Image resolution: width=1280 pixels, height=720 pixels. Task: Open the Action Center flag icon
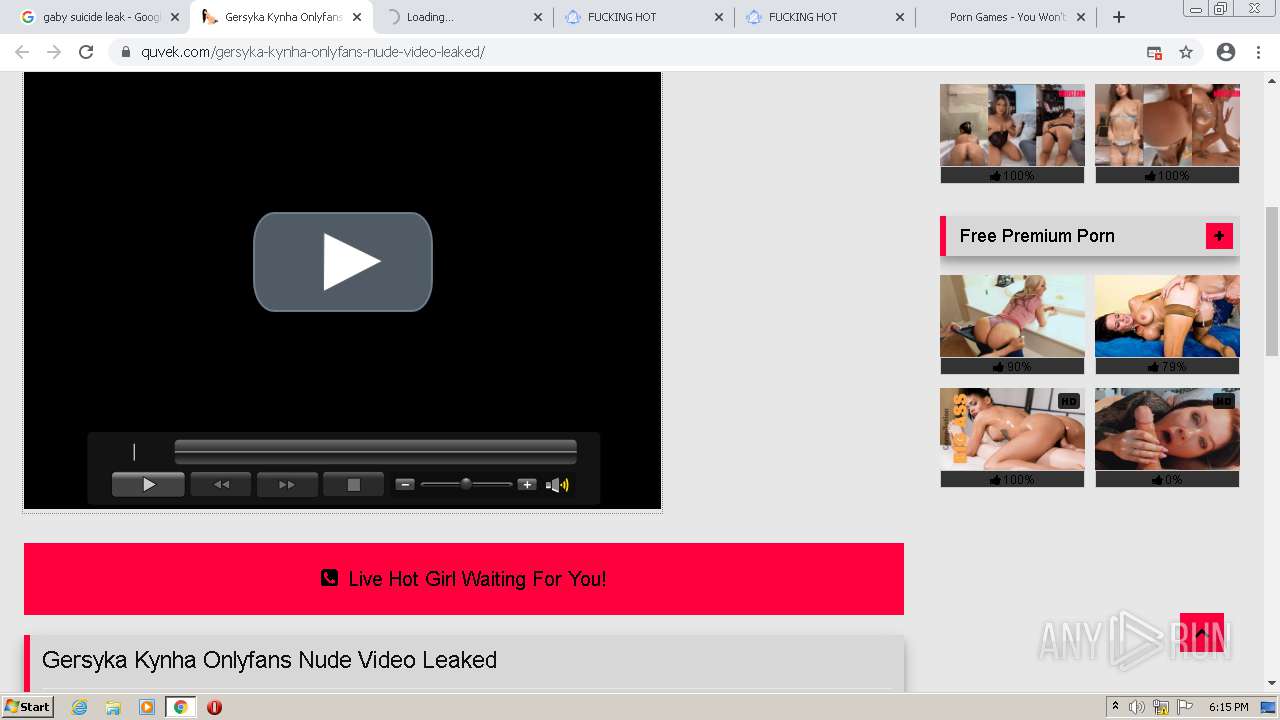pos(1185,707)
